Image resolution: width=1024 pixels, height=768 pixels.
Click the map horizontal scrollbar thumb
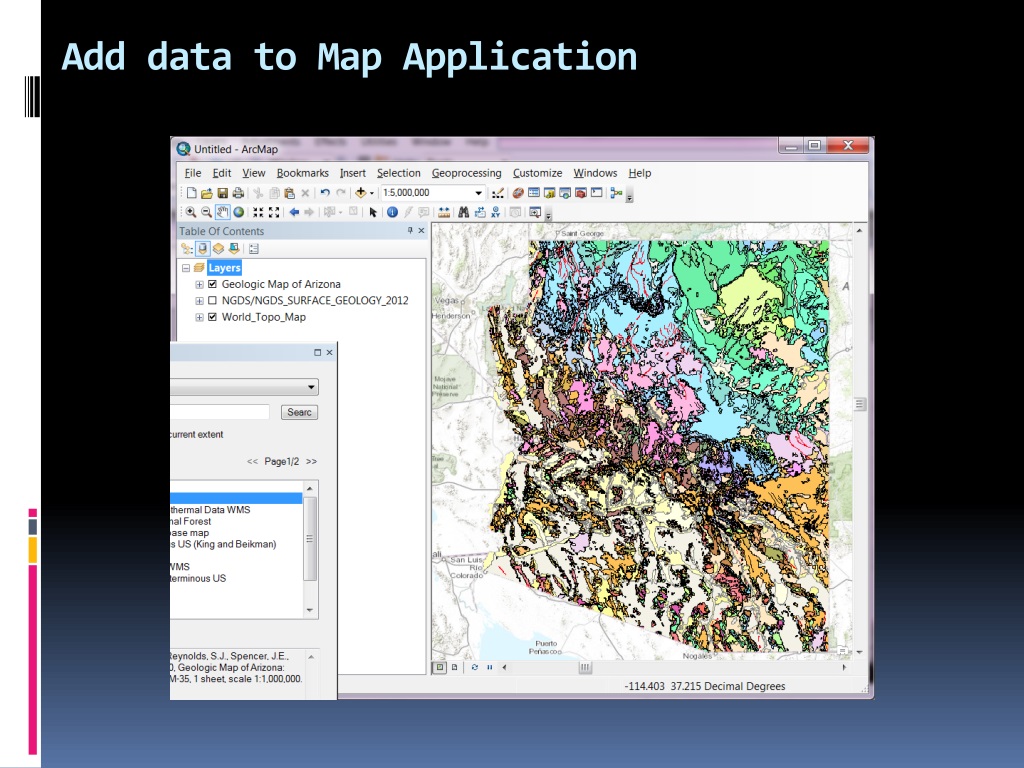click(585, 667)
